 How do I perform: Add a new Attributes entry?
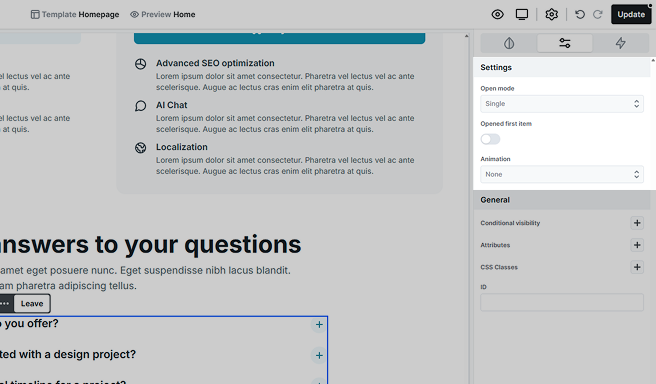pyautogui.click(x=637, y=245)
